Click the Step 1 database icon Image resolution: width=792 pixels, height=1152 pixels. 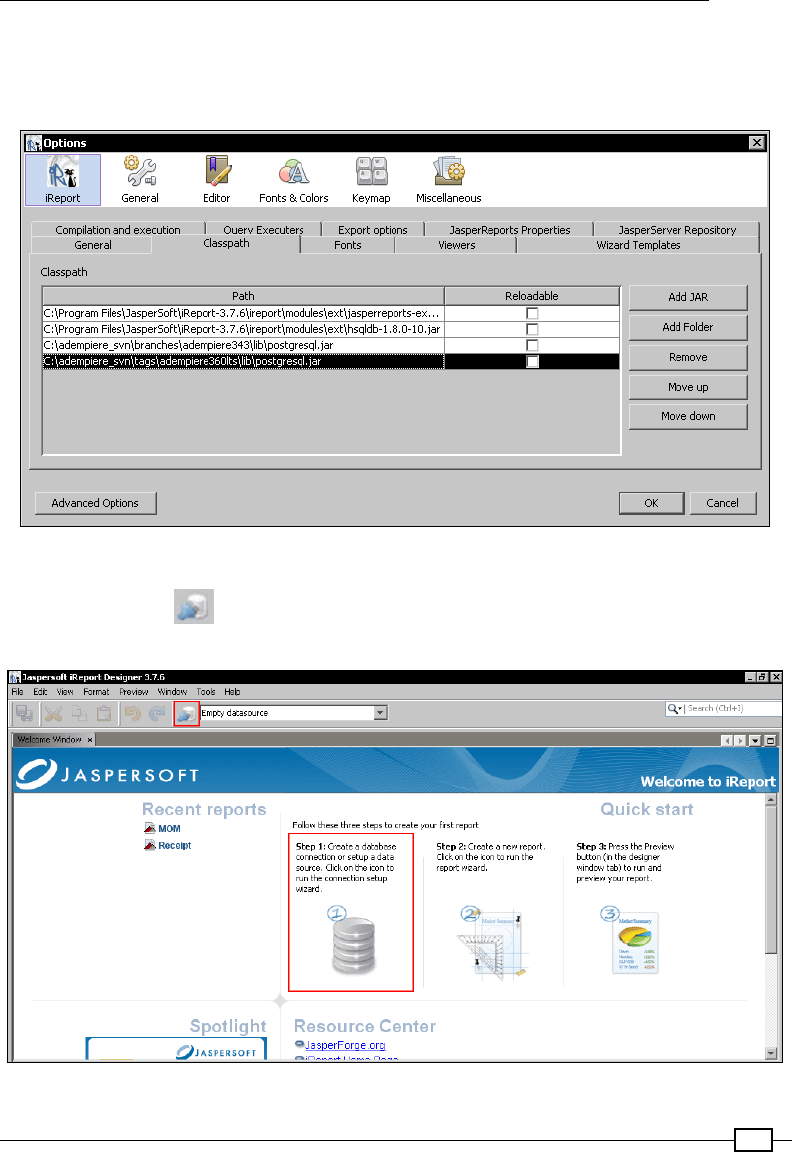pos(350,944)
